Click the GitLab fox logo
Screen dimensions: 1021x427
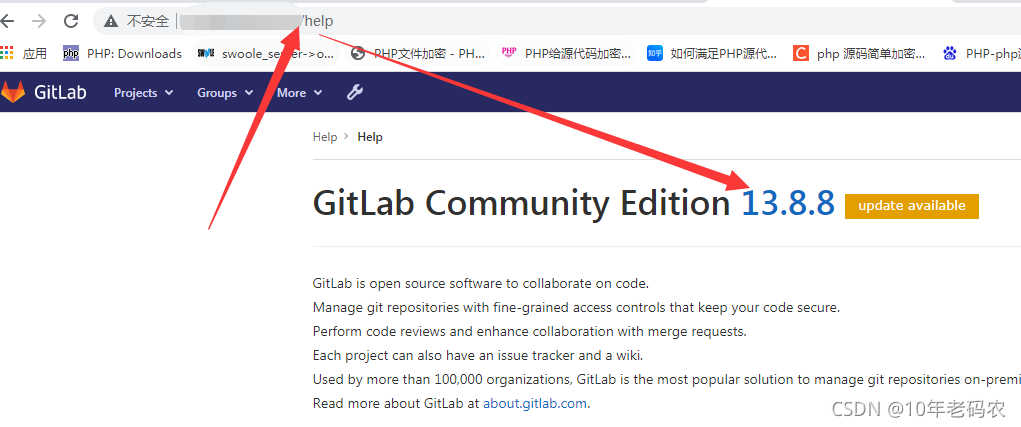point(13,92)
